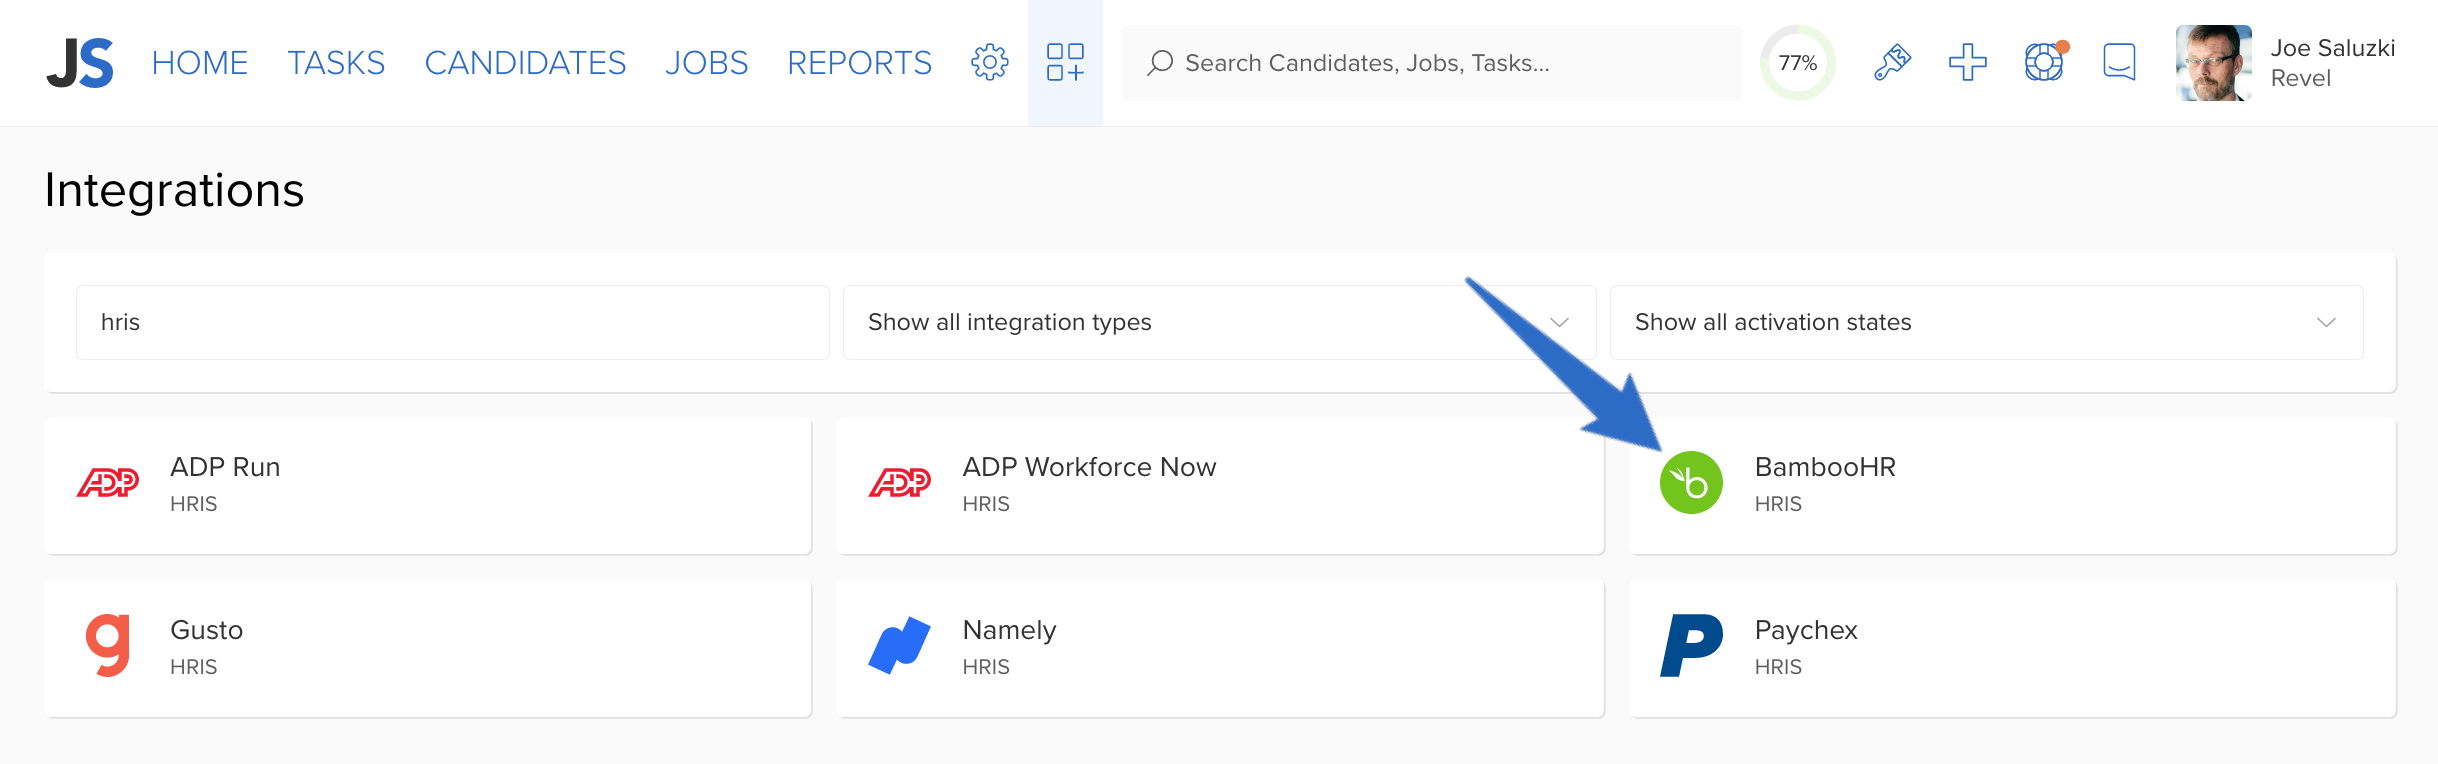Image resolution: width=2438 pixels, height=764 pixels.
Task: Click the 77% progress circle
Action: (x=1797, y=63)
